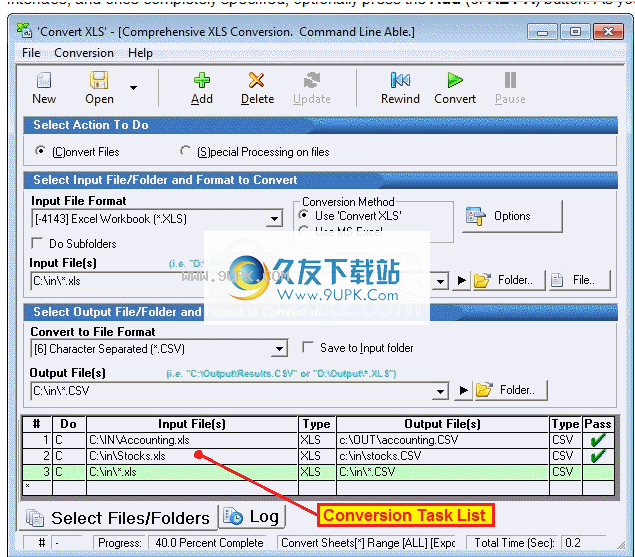Click the Output File(s) column header
Screen dimensions: 635x557
tap(442, 424)
